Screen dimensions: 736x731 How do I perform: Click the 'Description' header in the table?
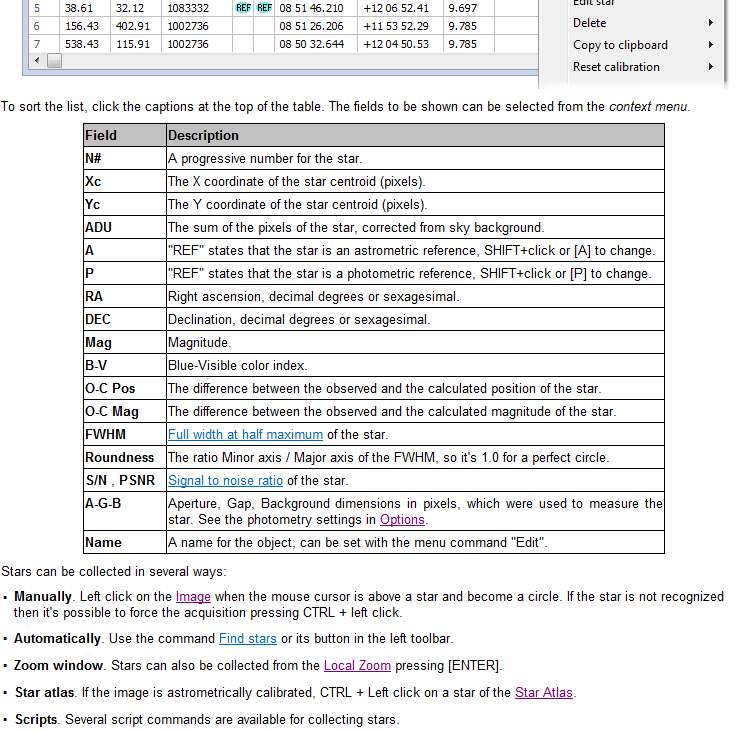pyautogui.click(x=415, y=135)
